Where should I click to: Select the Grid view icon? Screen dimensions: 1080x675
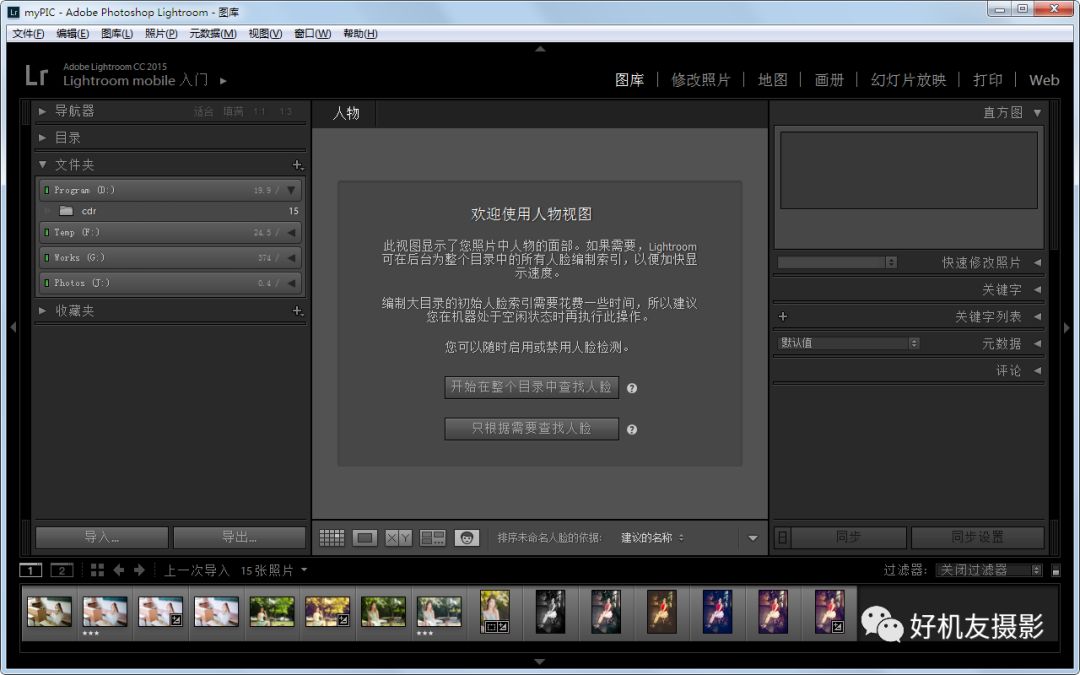tap(330, 537)
